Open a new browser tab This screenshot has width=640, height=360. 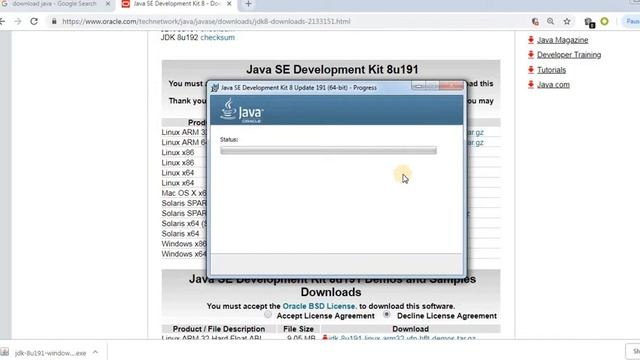point(248,4)
